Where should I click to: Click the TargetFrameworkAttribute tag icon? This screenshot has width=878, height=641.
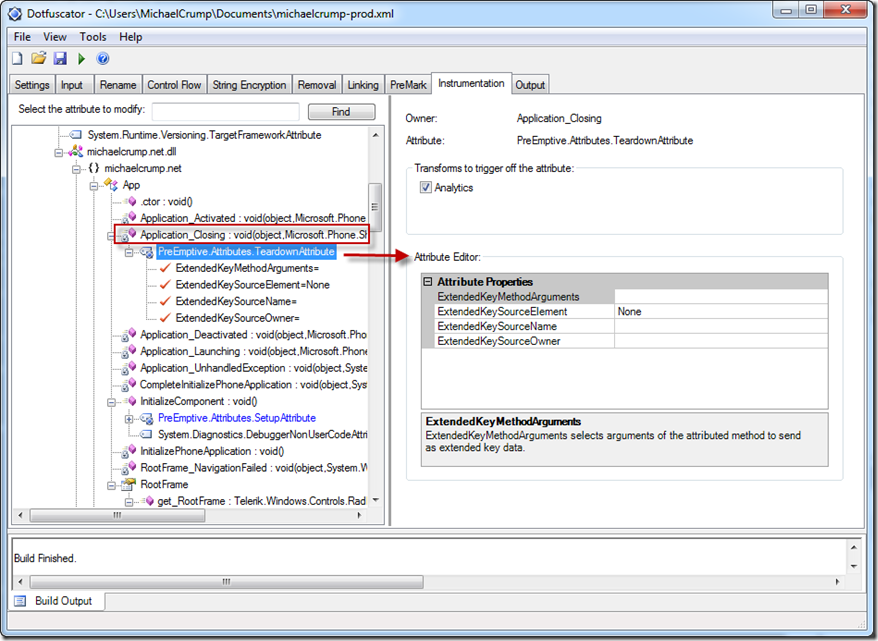pyautogui.click(x=76, y=135)
